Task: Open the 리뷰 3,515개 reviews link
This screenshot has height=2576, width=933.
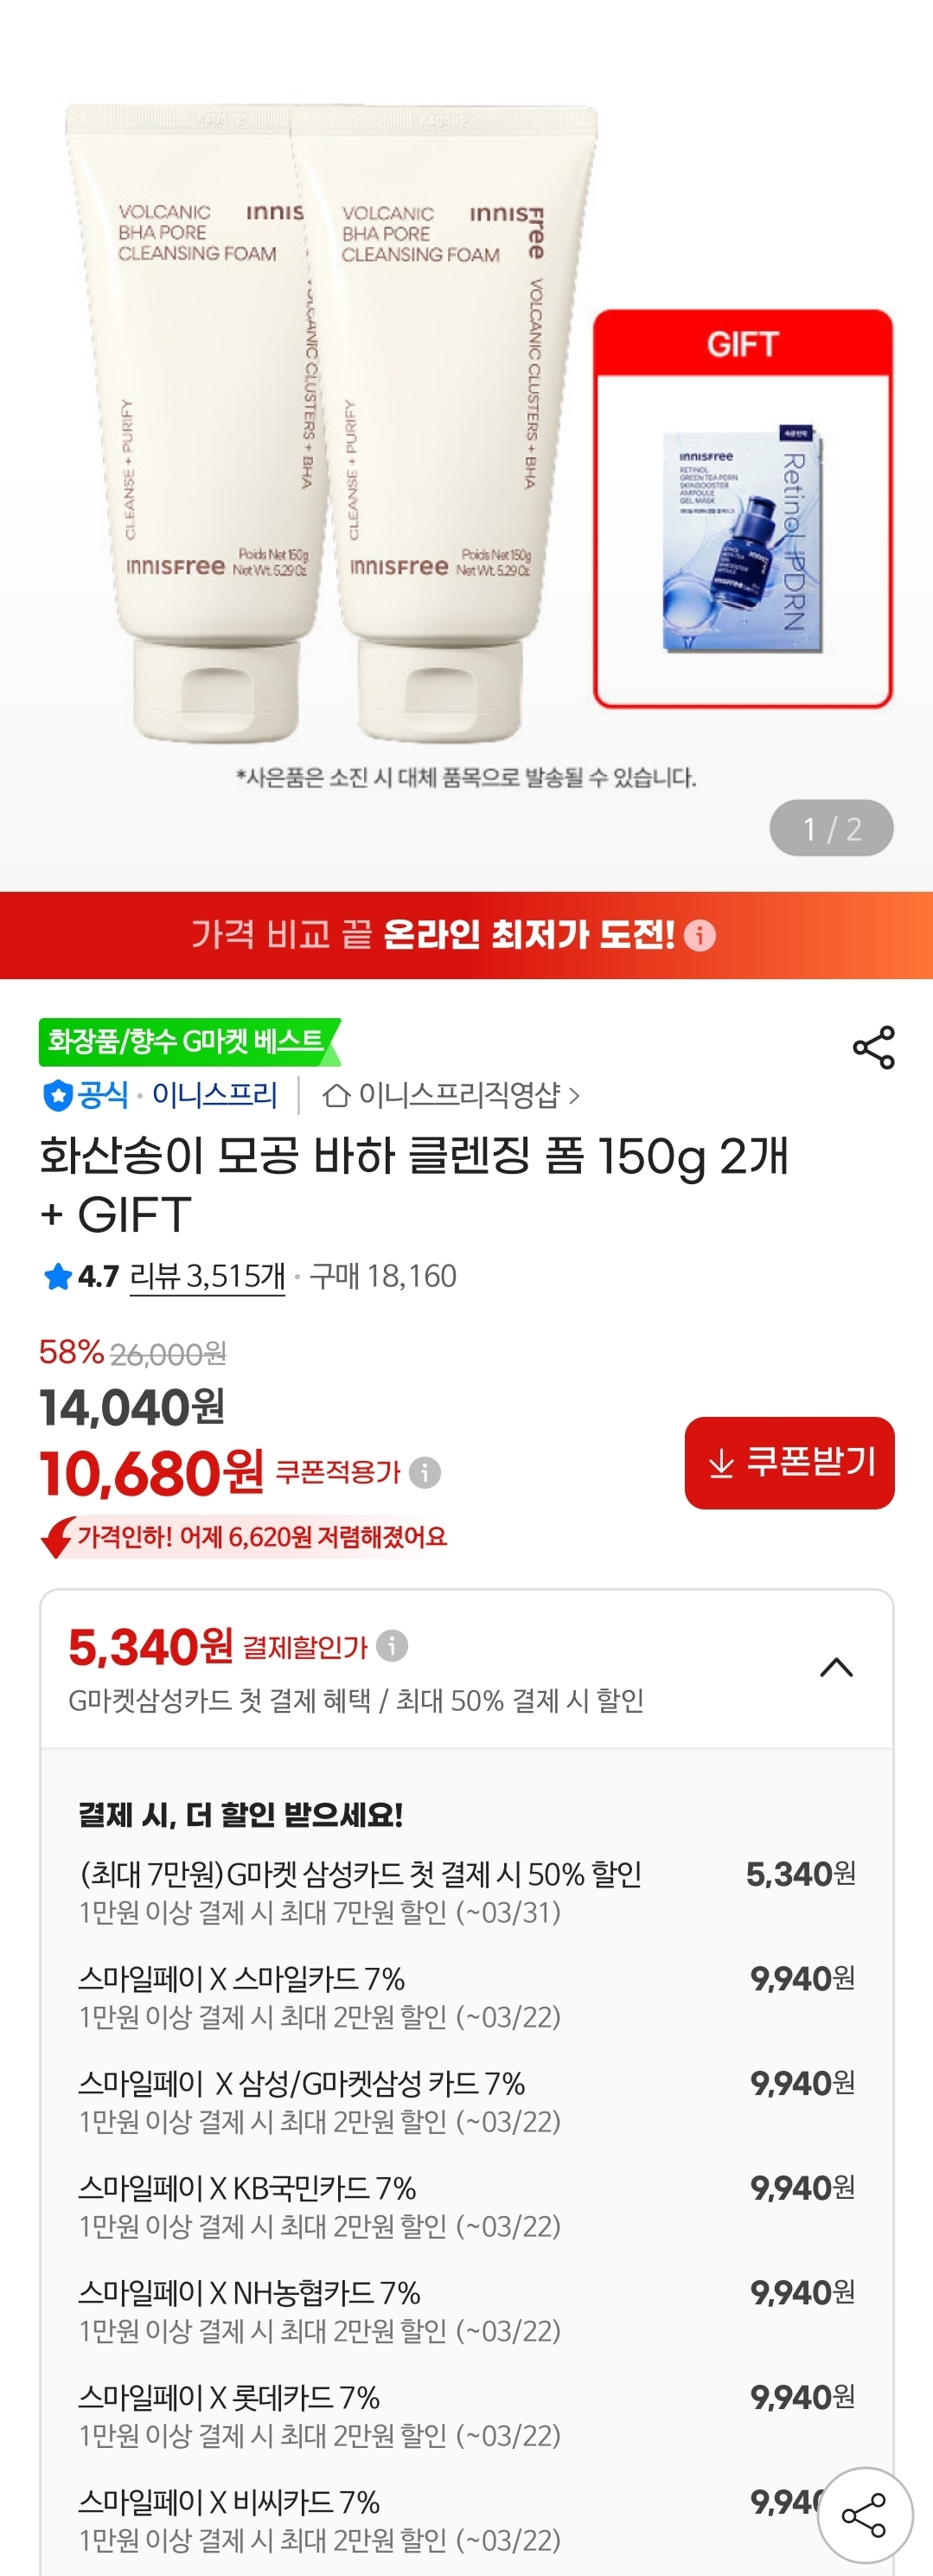Action: click(207, 1276)
